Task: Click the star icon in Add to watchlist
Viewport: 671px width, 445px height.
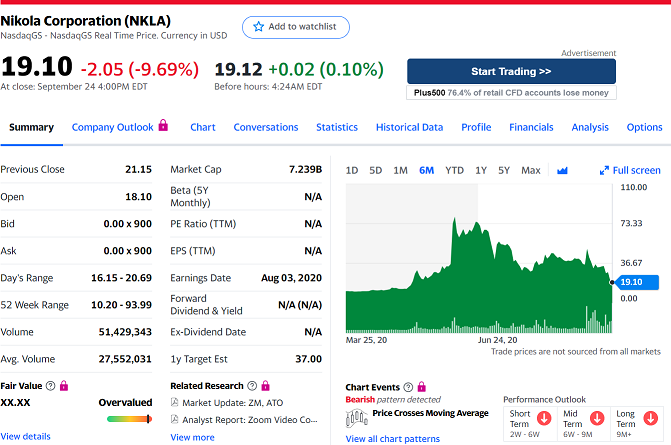Action: tap(258, 27)
